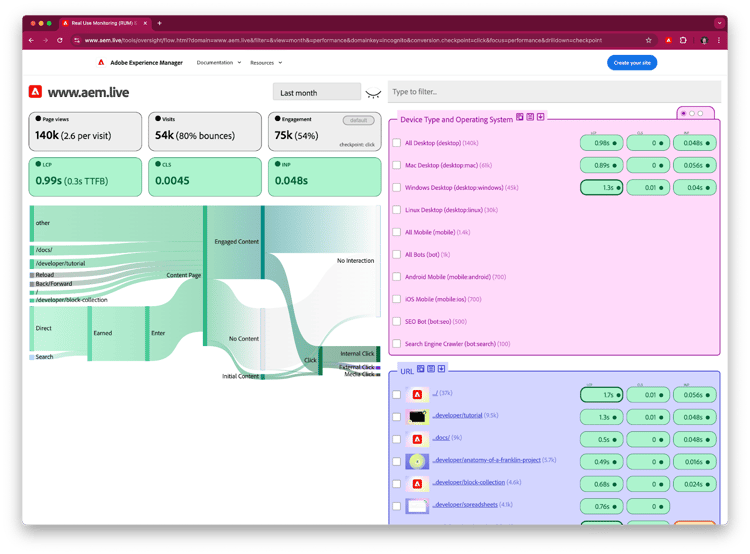
Task: Open the Adobe browser extension icon
Action: coord(669,40)
